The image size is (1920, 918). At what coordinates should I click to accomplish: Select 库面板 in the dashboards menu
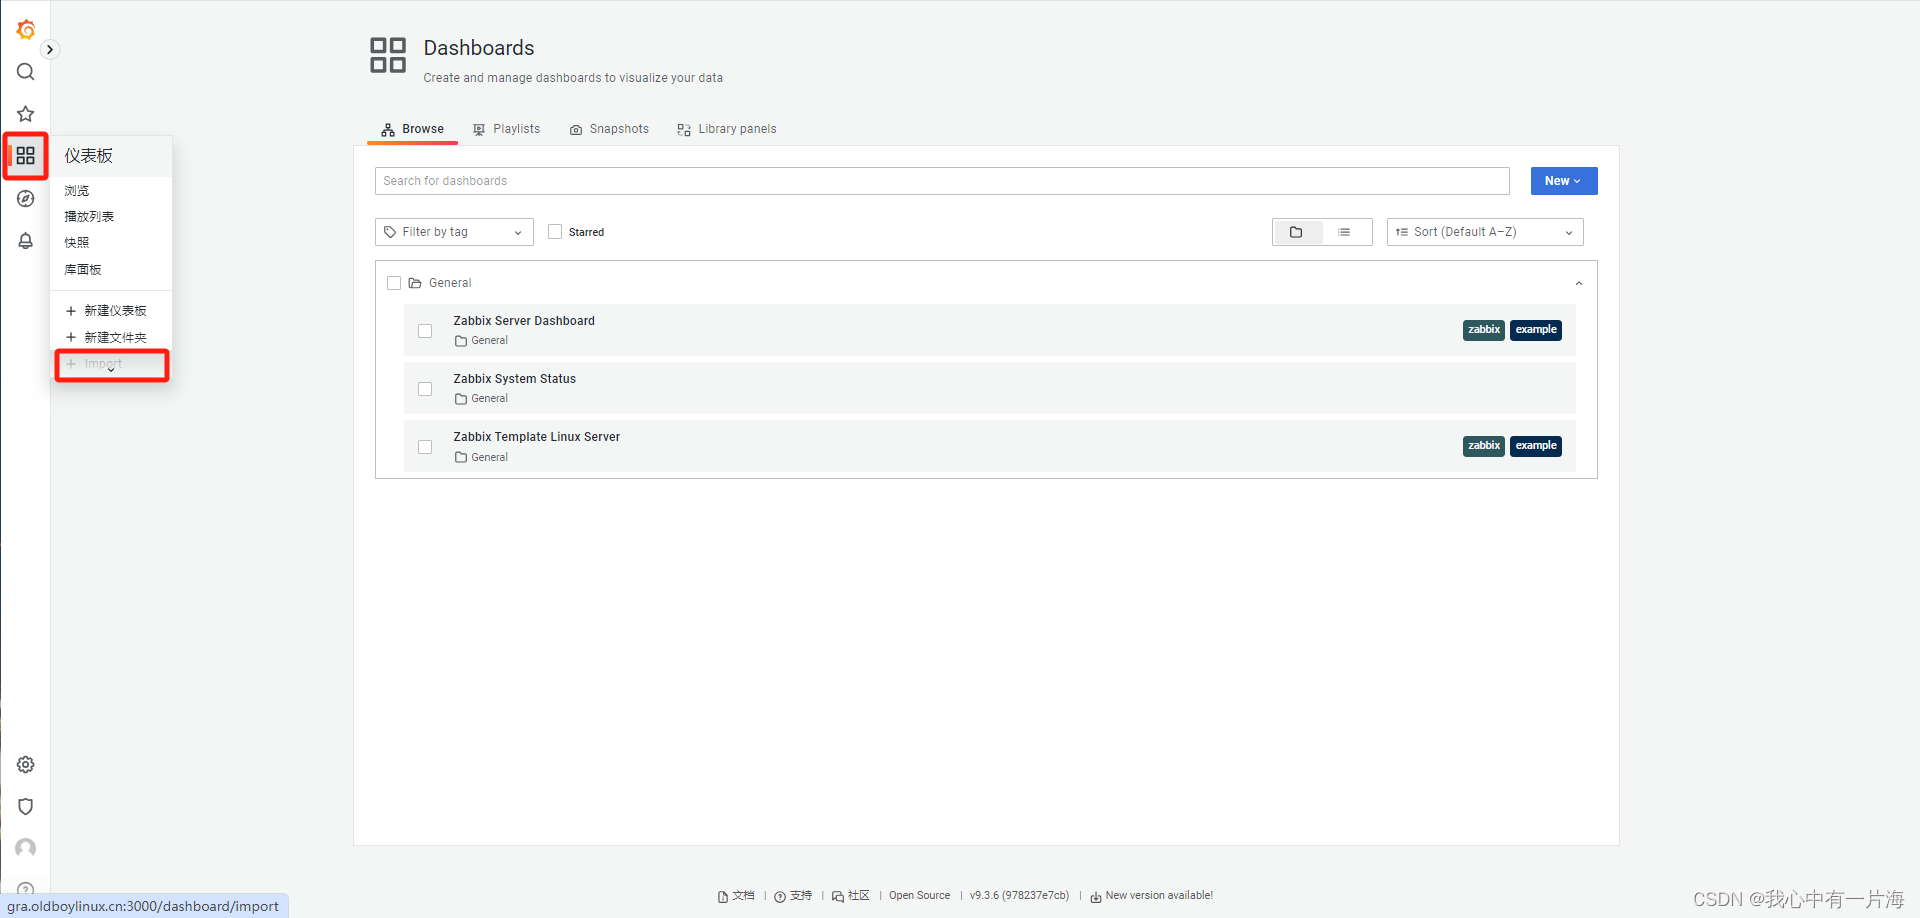pyautogui.click(x=83, y=269)
